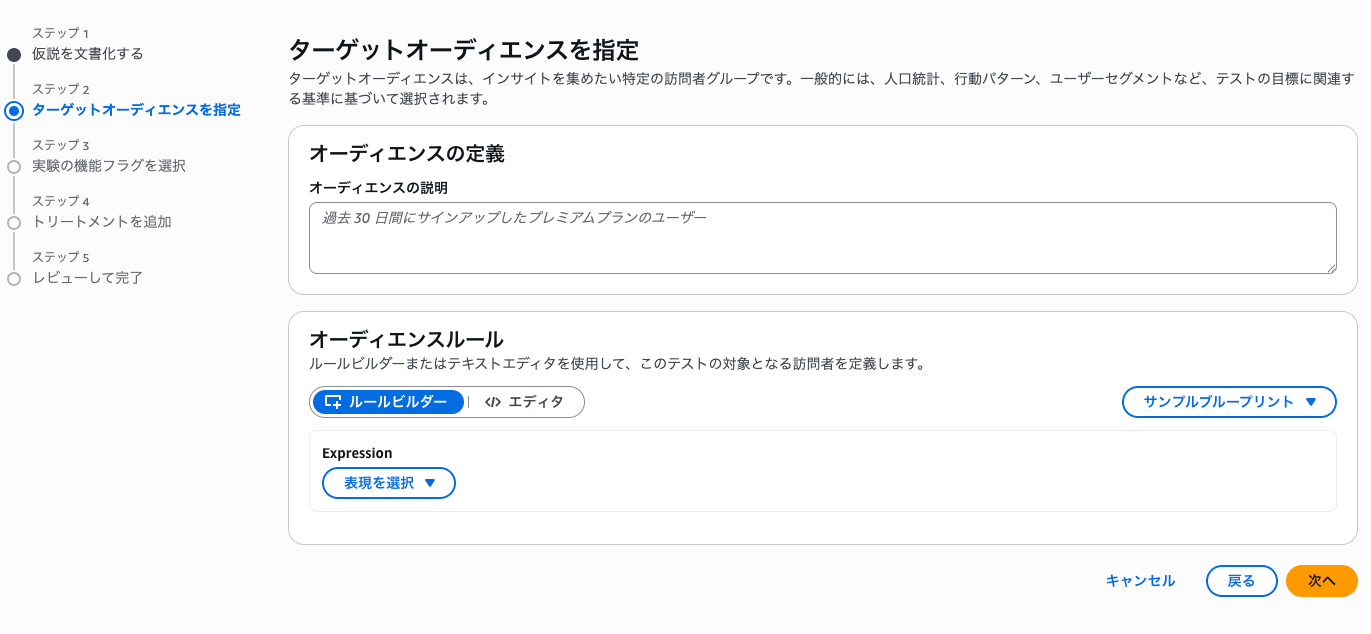Screen dimensions: 1371x634
Task: Open the 表現を選択 dropdown
Action: (389, 483)
